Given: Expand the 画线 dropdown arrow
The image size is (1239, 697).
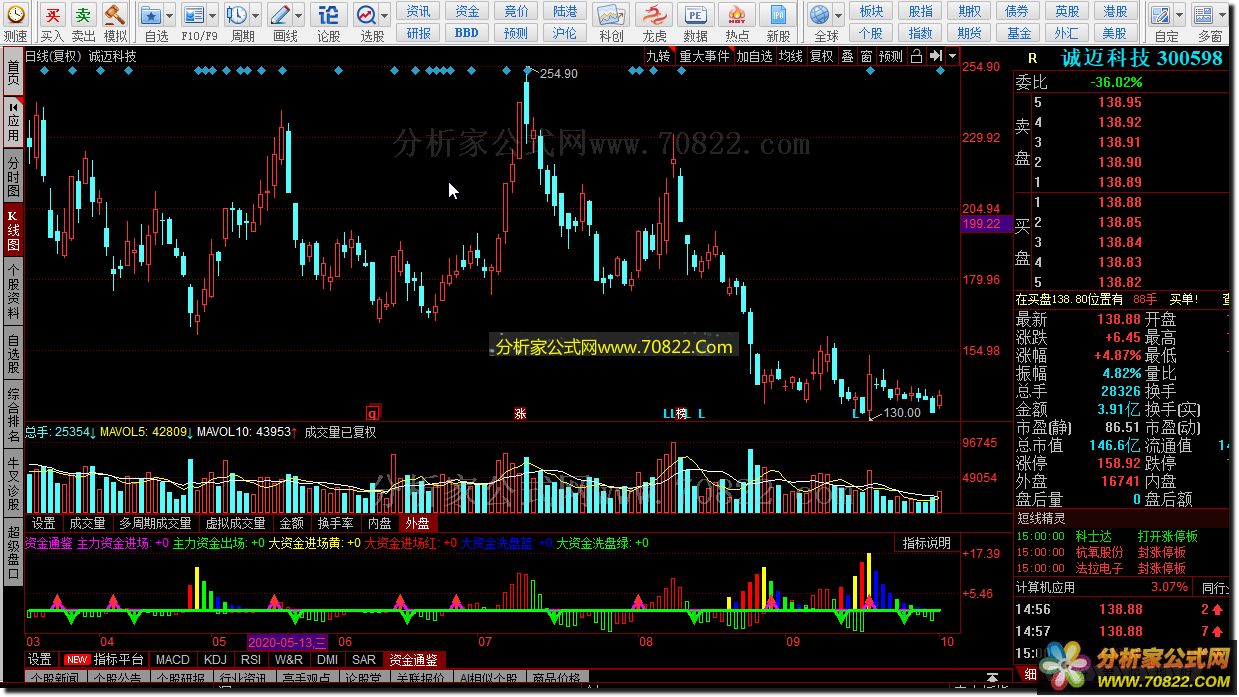Looking at the screenshot, I should [x=300, y=15].
